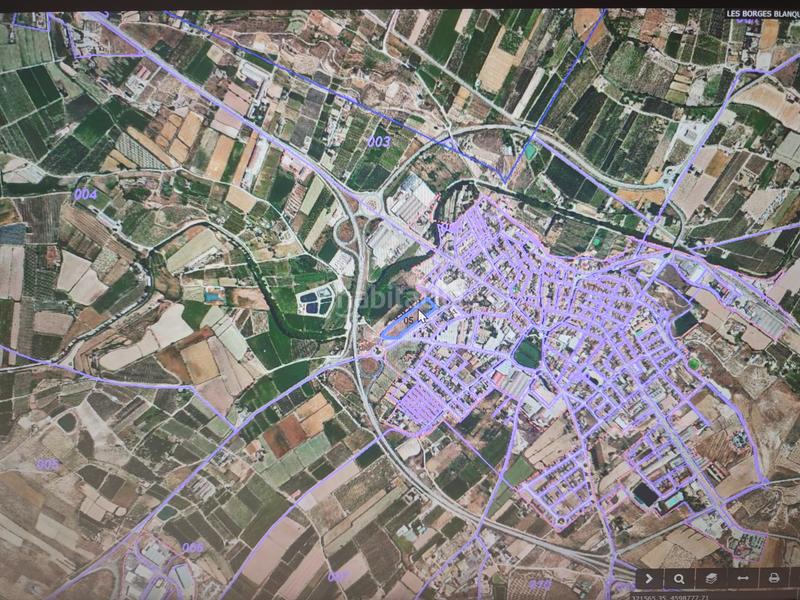Click the partially visible rightmost toolbar button
Screen dimensions: 800x600
(795, 578)
